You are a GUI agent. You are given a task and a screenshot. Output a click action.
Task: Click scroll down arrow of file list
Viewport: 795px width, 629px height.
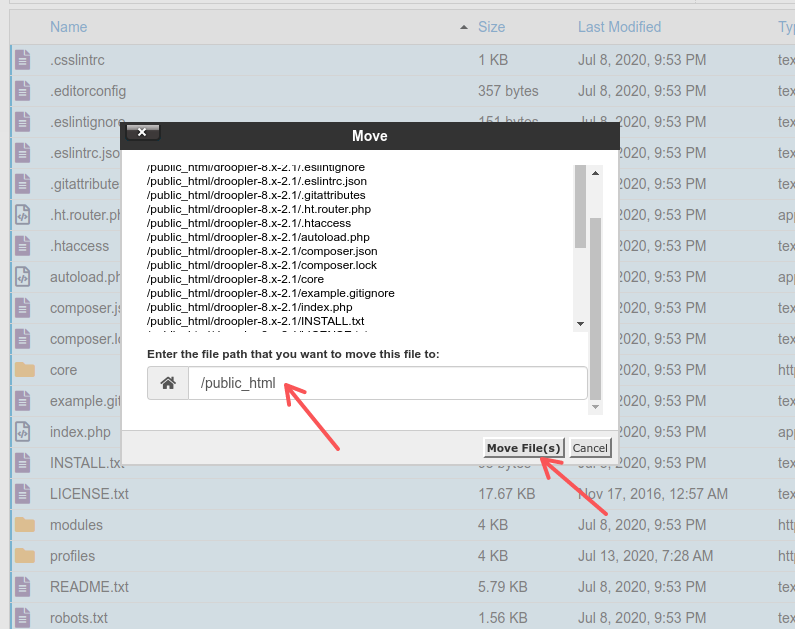click(x=581, y=324)
